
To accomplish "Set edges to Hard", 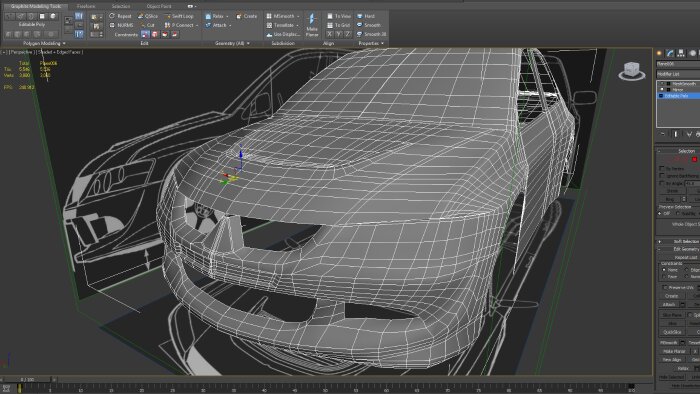I will (366, 16).
